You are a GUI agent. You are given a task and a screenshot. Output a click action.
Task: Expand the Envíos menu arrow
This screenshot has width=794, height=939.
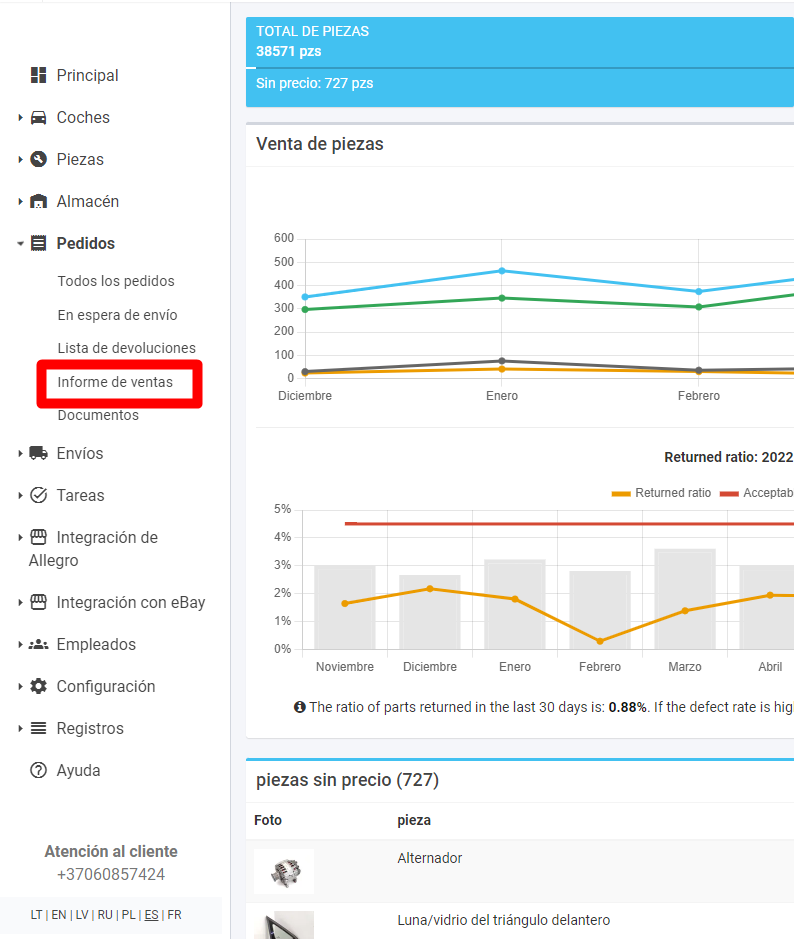point(20,453)
